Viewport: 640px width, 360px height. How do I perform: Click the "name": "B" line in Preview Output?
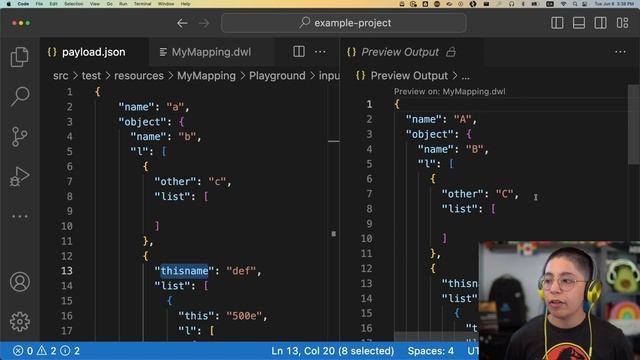(x=453, y=149)
